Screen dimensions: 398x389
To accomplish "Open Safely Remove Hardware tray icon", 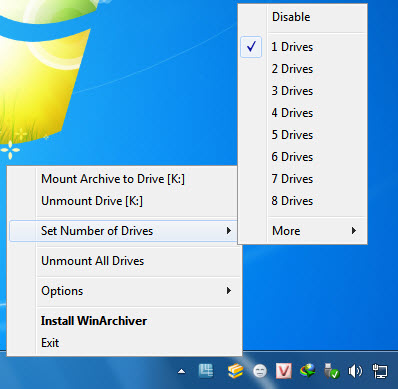I will click(331, 371).
